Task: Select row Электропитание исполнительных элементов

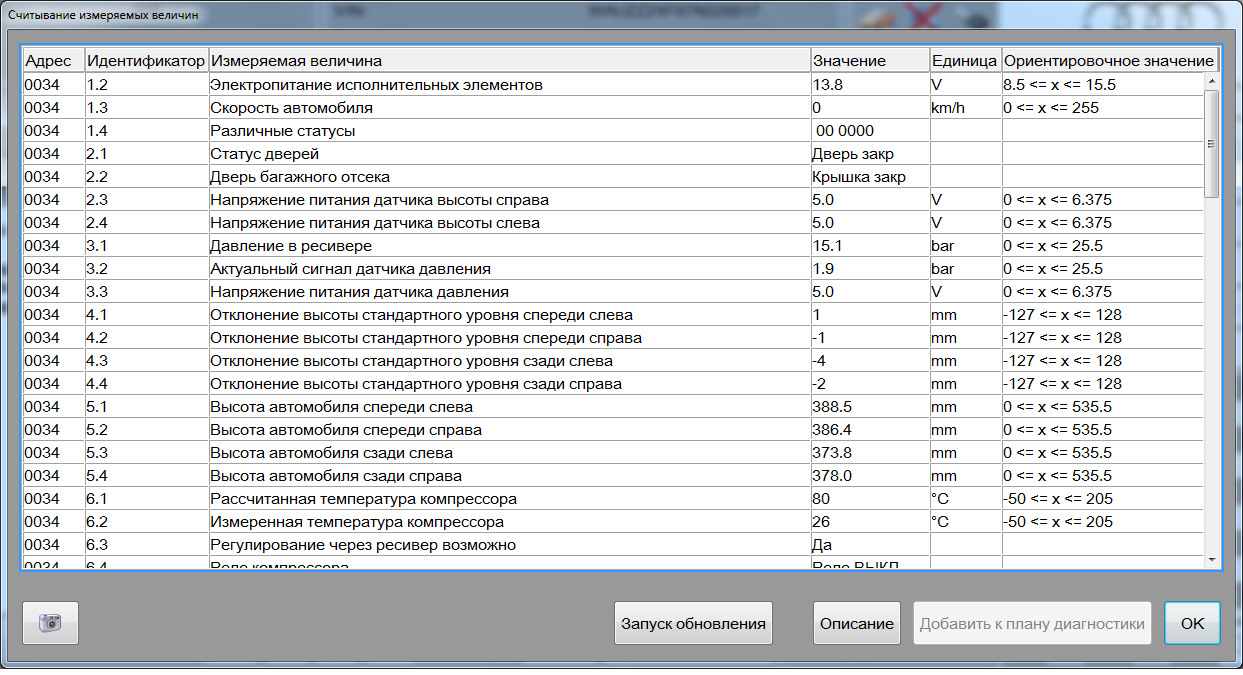Action: click(612, 85)
